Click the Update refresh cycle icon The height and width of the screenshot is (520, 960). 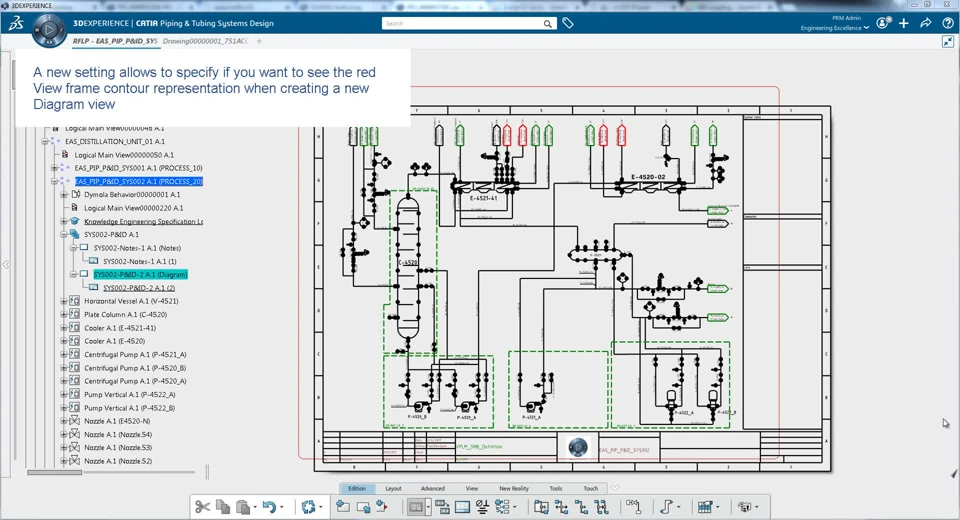point(308,507)
